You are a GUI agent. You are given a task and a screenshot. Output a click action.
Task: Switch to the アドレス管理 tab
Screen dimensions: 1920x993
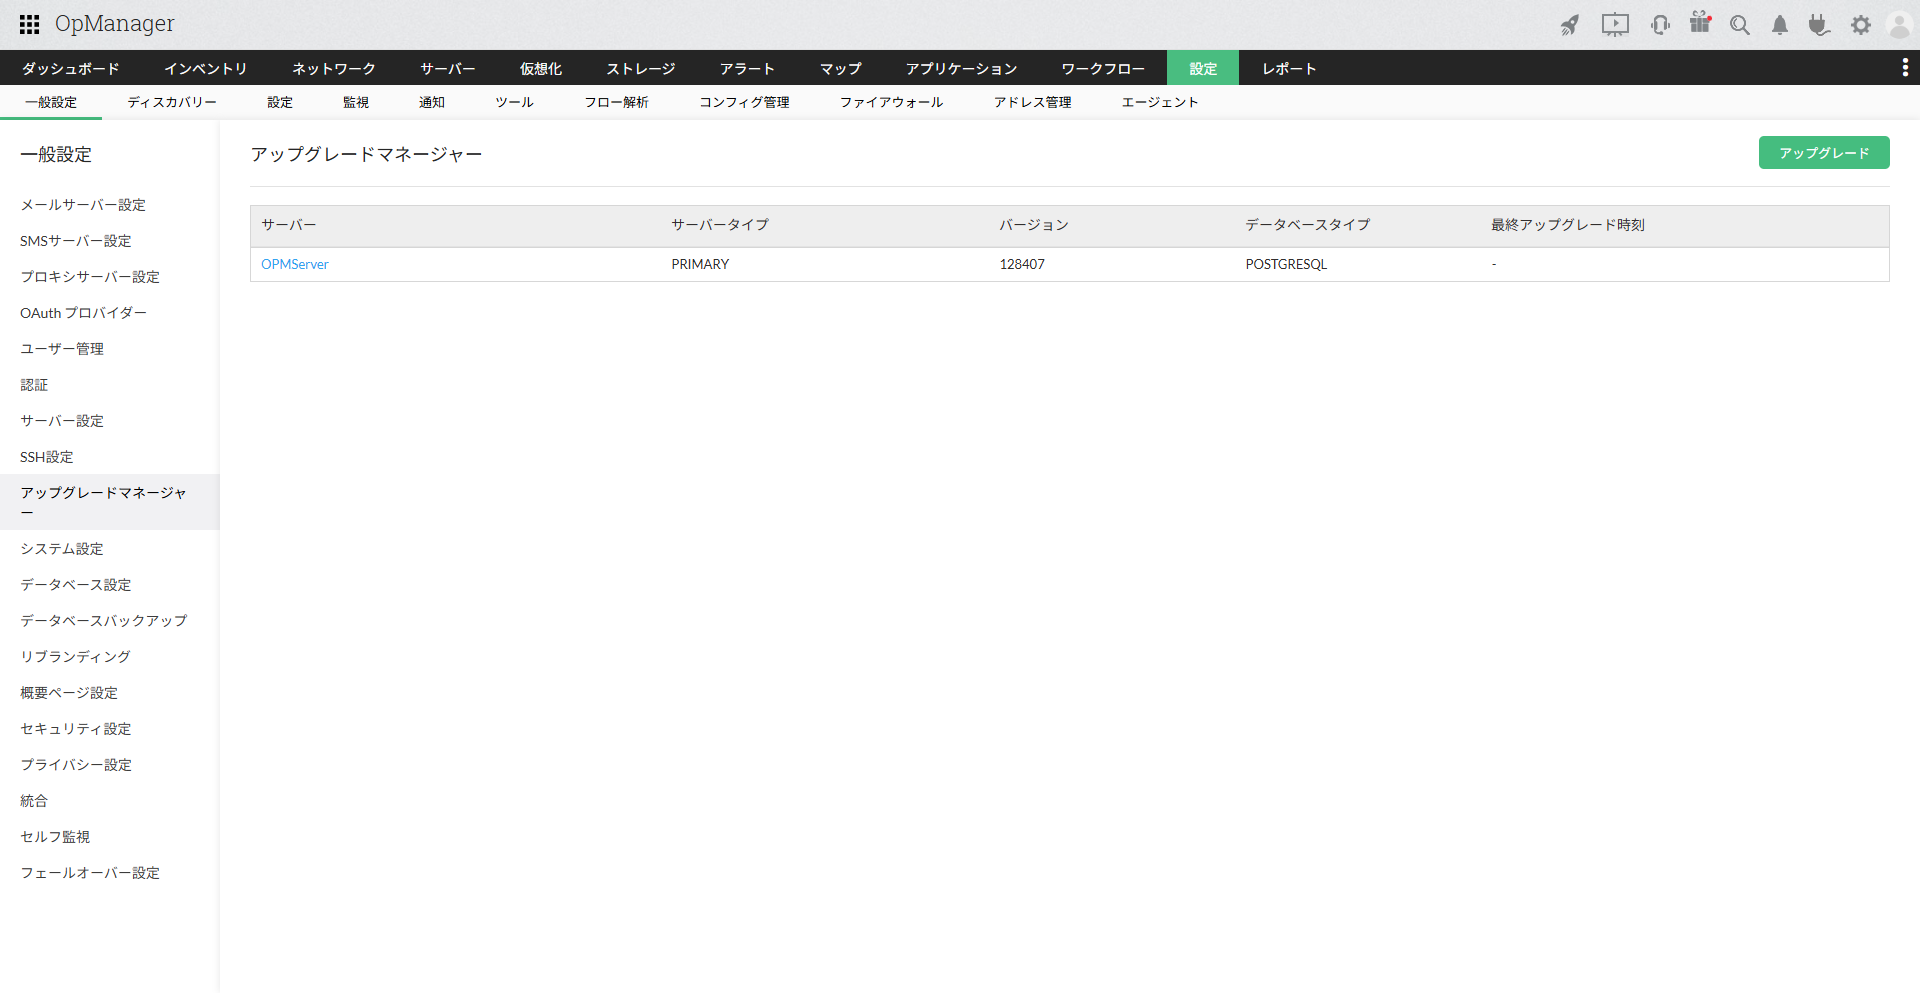(1033, 102)
